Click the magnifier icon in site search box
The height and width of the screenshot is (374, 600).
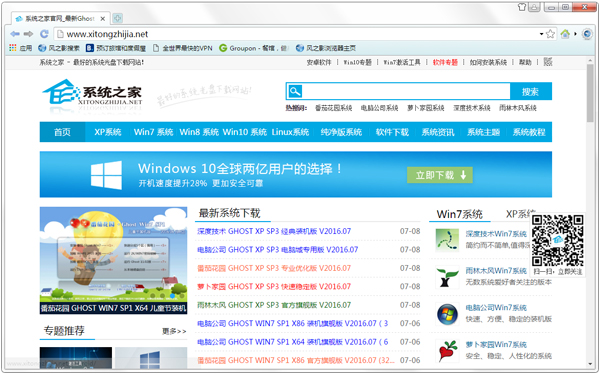(x=295, y=91)
